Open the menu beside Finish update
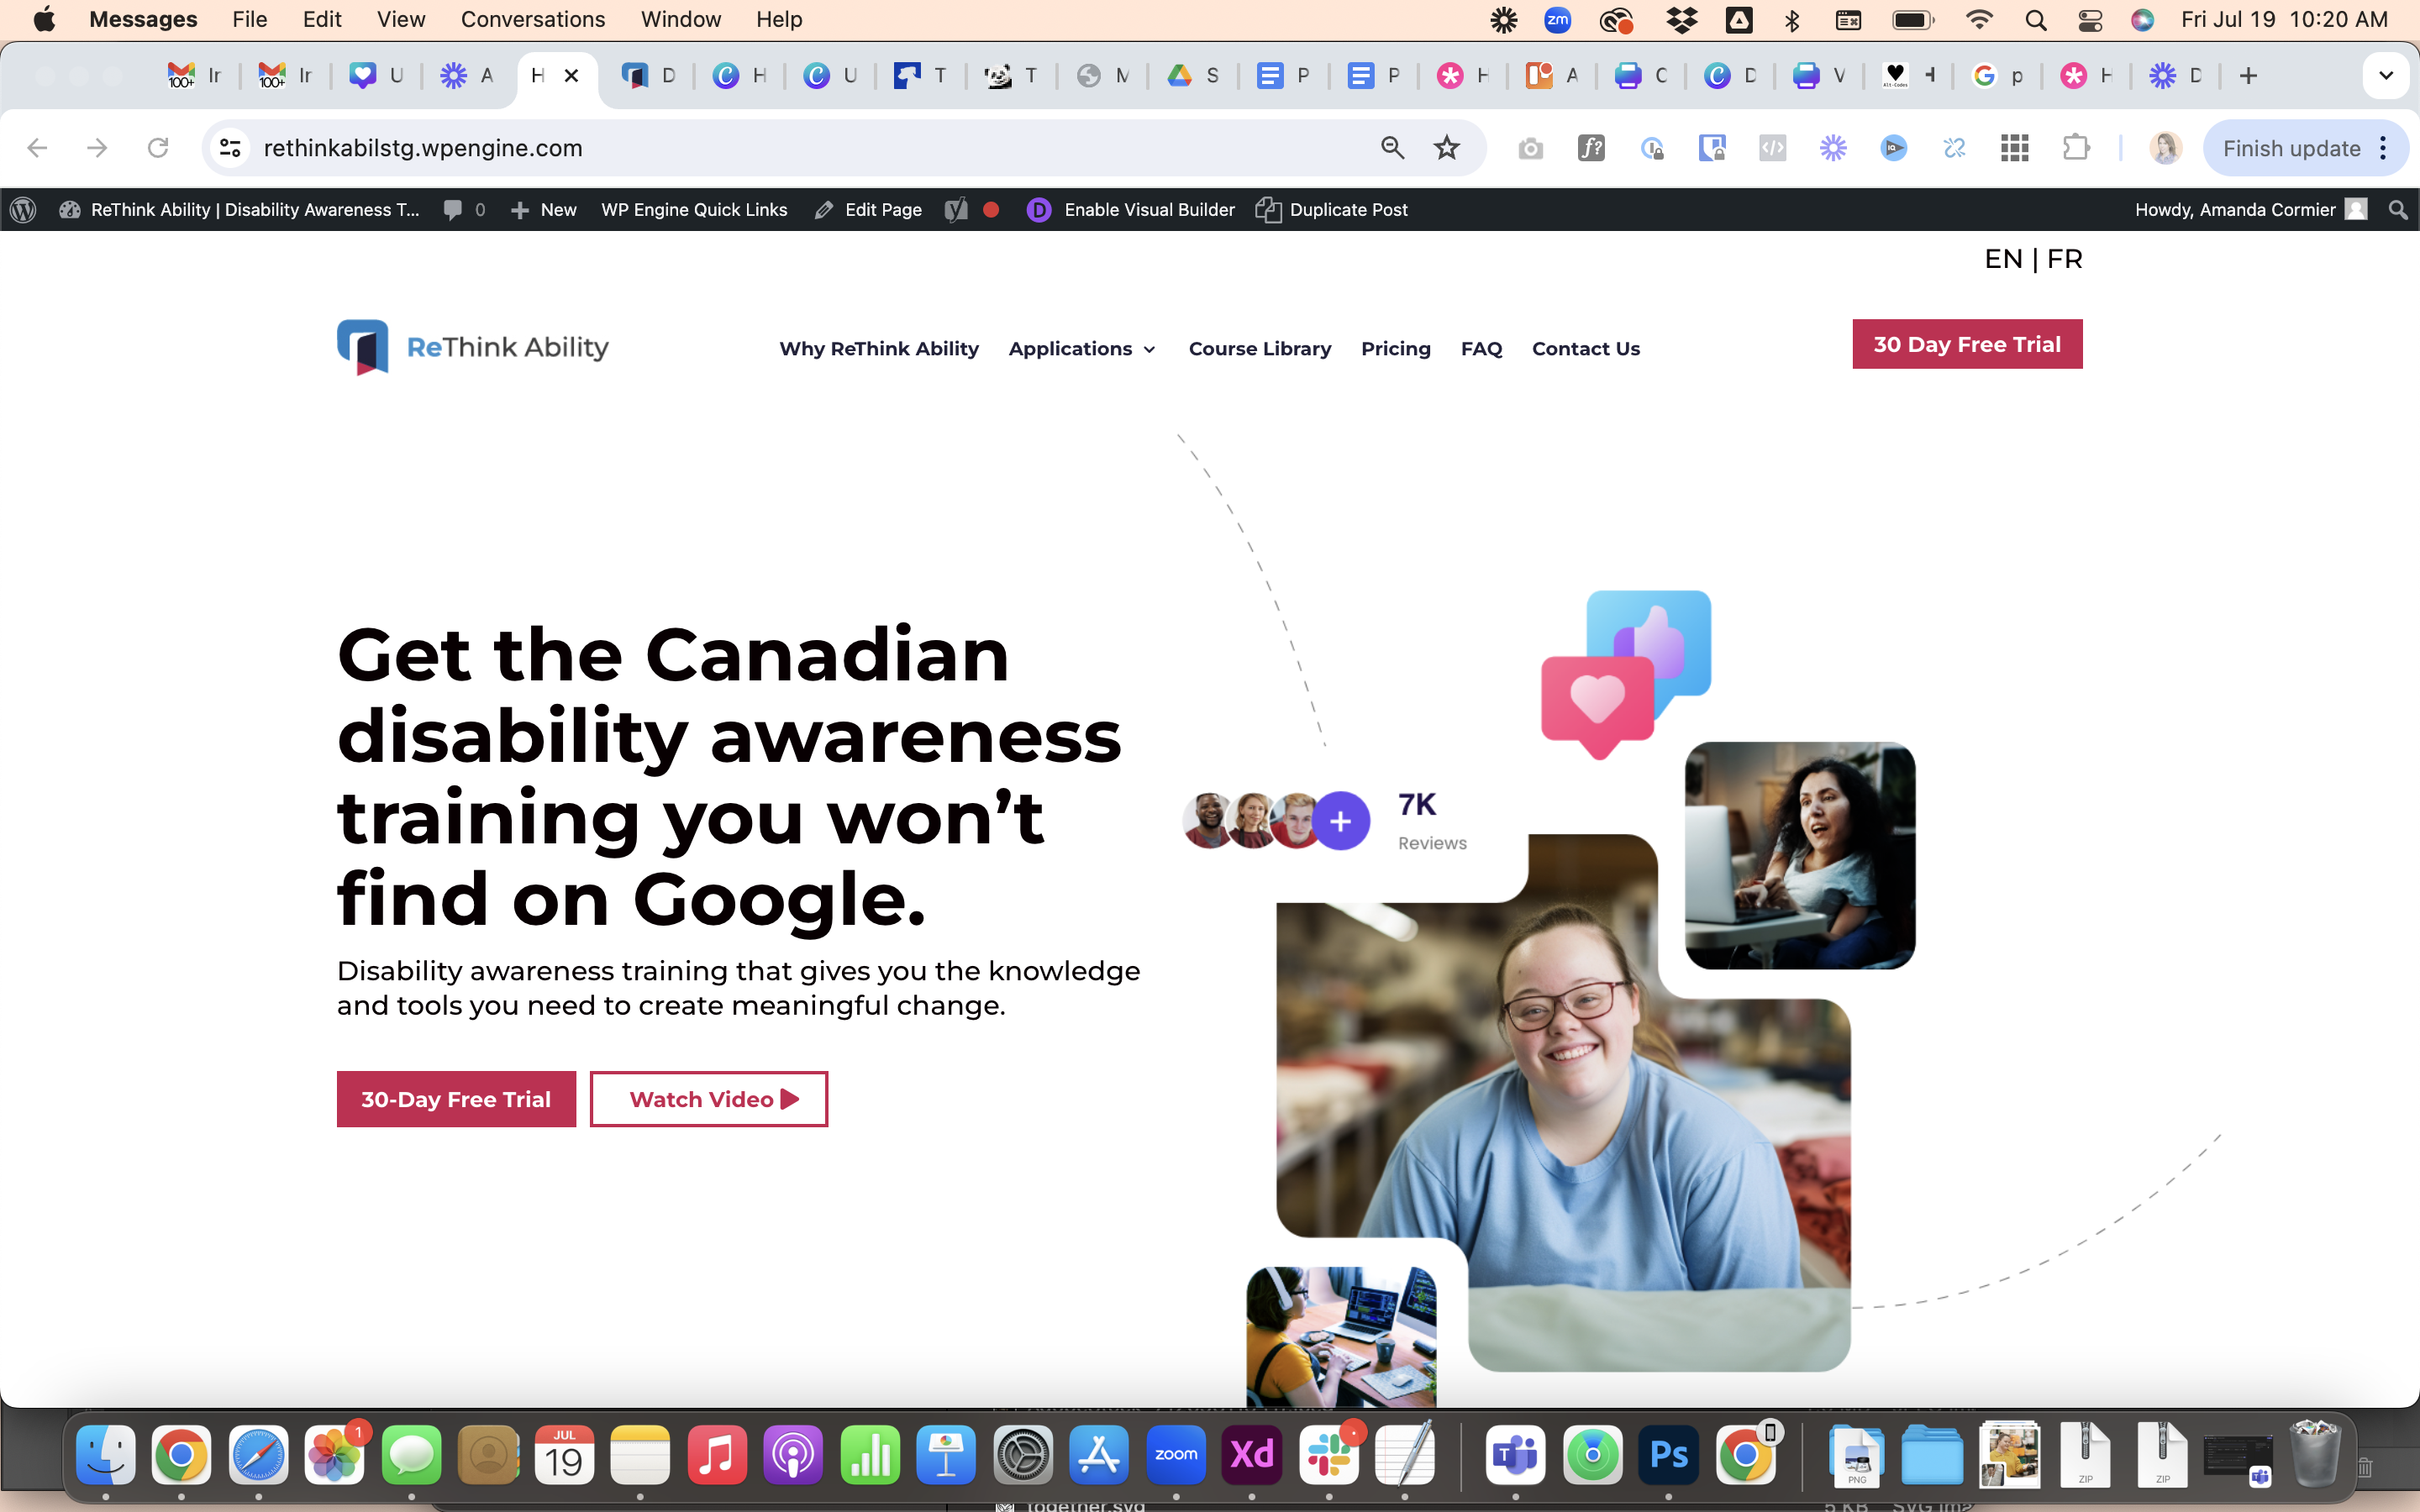 click(2383, 147)
